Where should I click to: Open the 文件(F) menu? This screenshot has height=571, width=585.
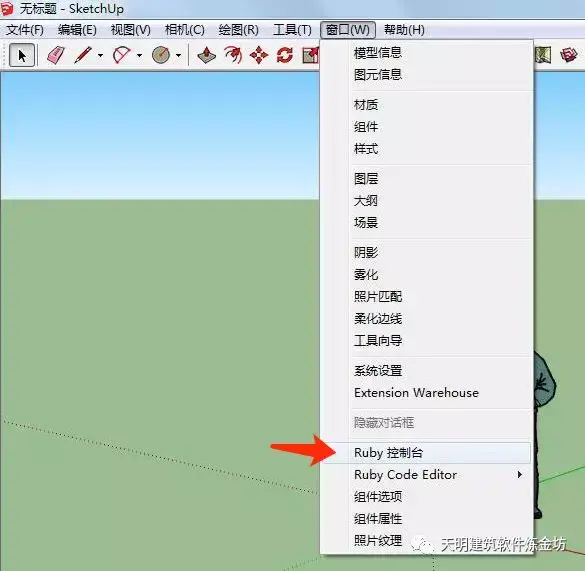pos(25,30)
